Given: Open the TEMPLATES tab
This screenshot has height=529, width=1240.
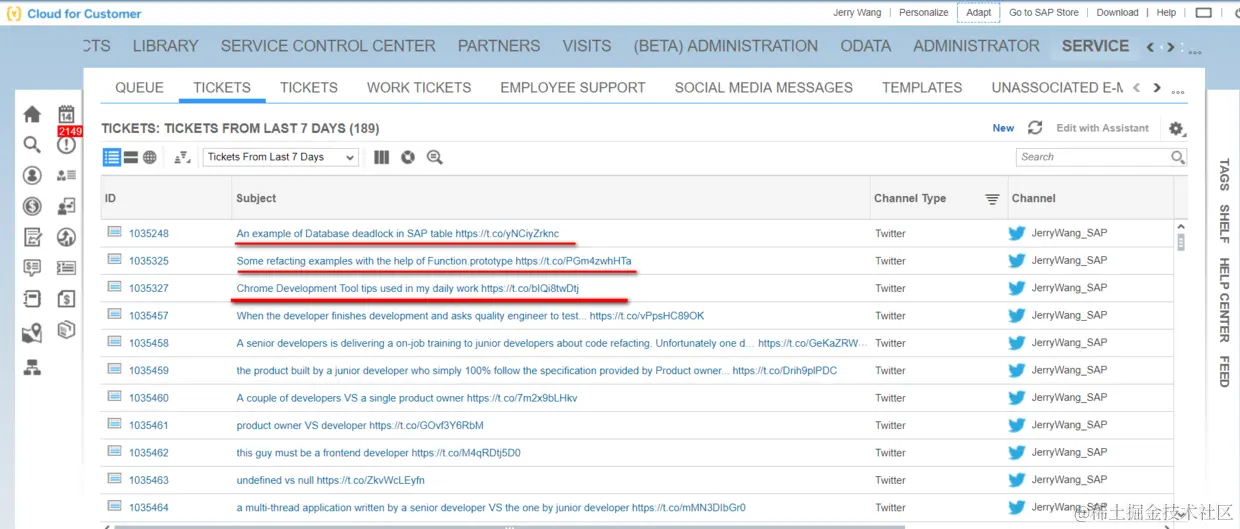Looking at the screenshot, I should point(922,88).
